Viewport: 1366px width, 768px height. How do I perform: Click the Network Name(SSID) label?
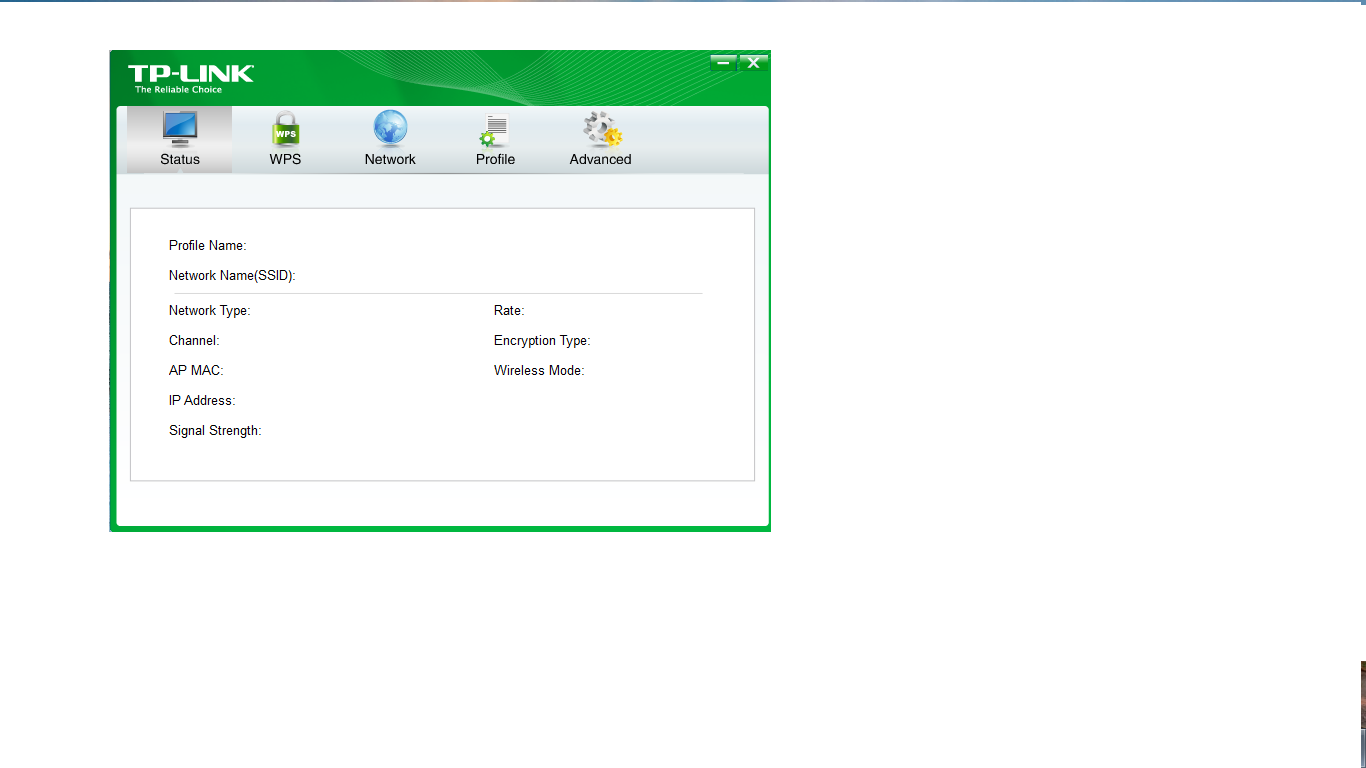coord(232,276)
